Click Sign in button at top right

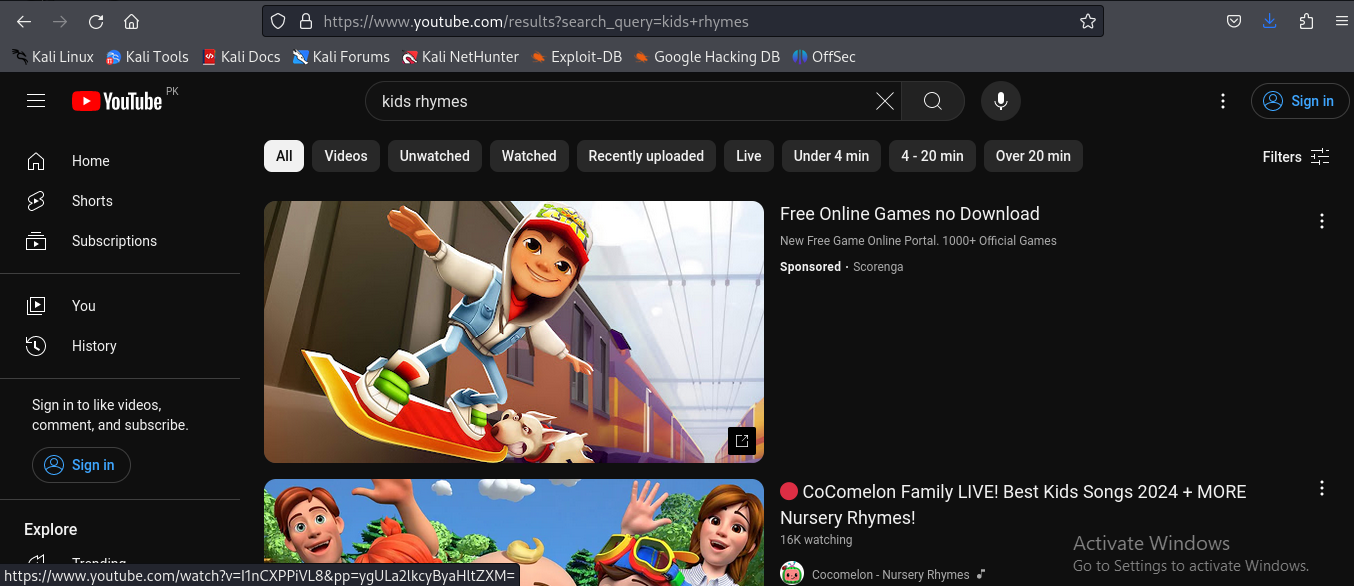(x=1300, y=101)
